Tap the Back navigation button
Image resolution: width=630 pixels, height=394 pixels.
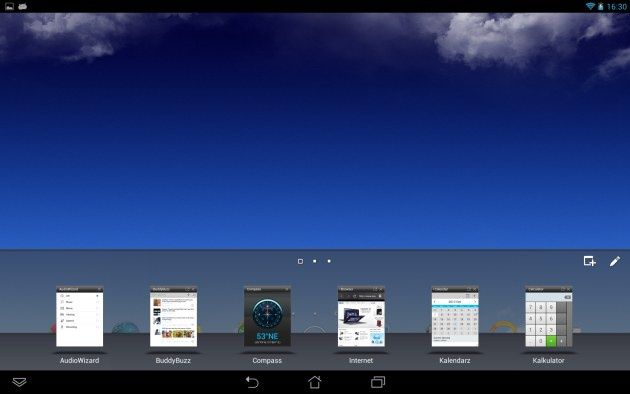(x=252, y=382)
